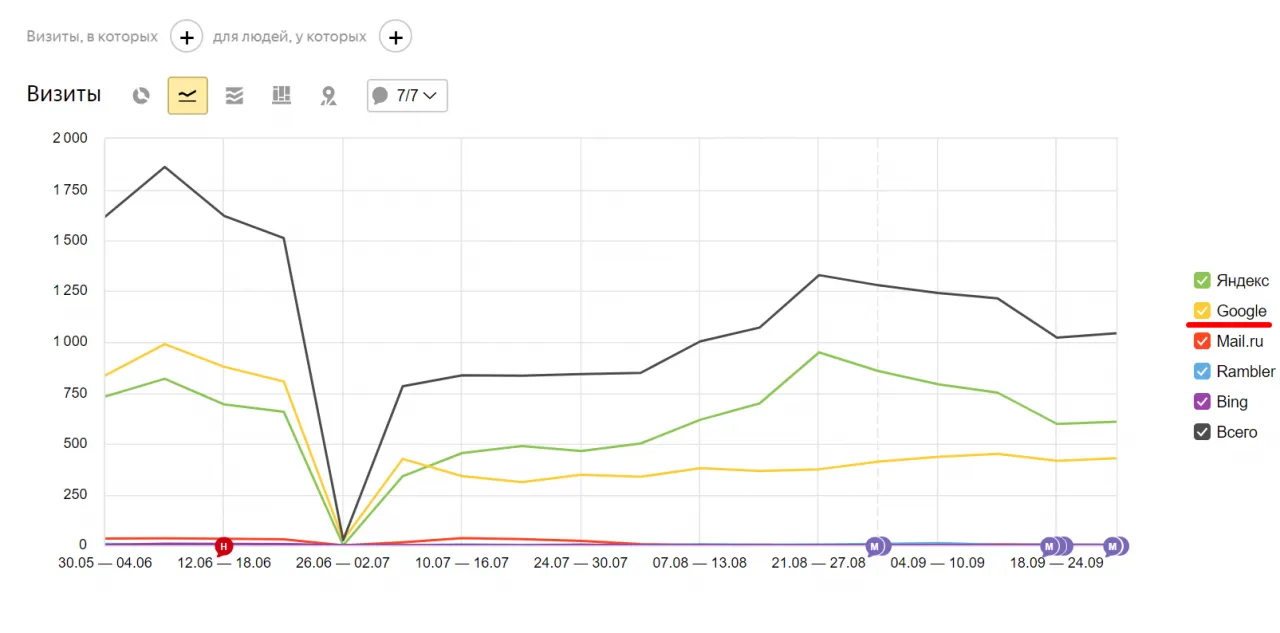Switch to column chart view
1280x633 pixels.
tap(281, 96)
